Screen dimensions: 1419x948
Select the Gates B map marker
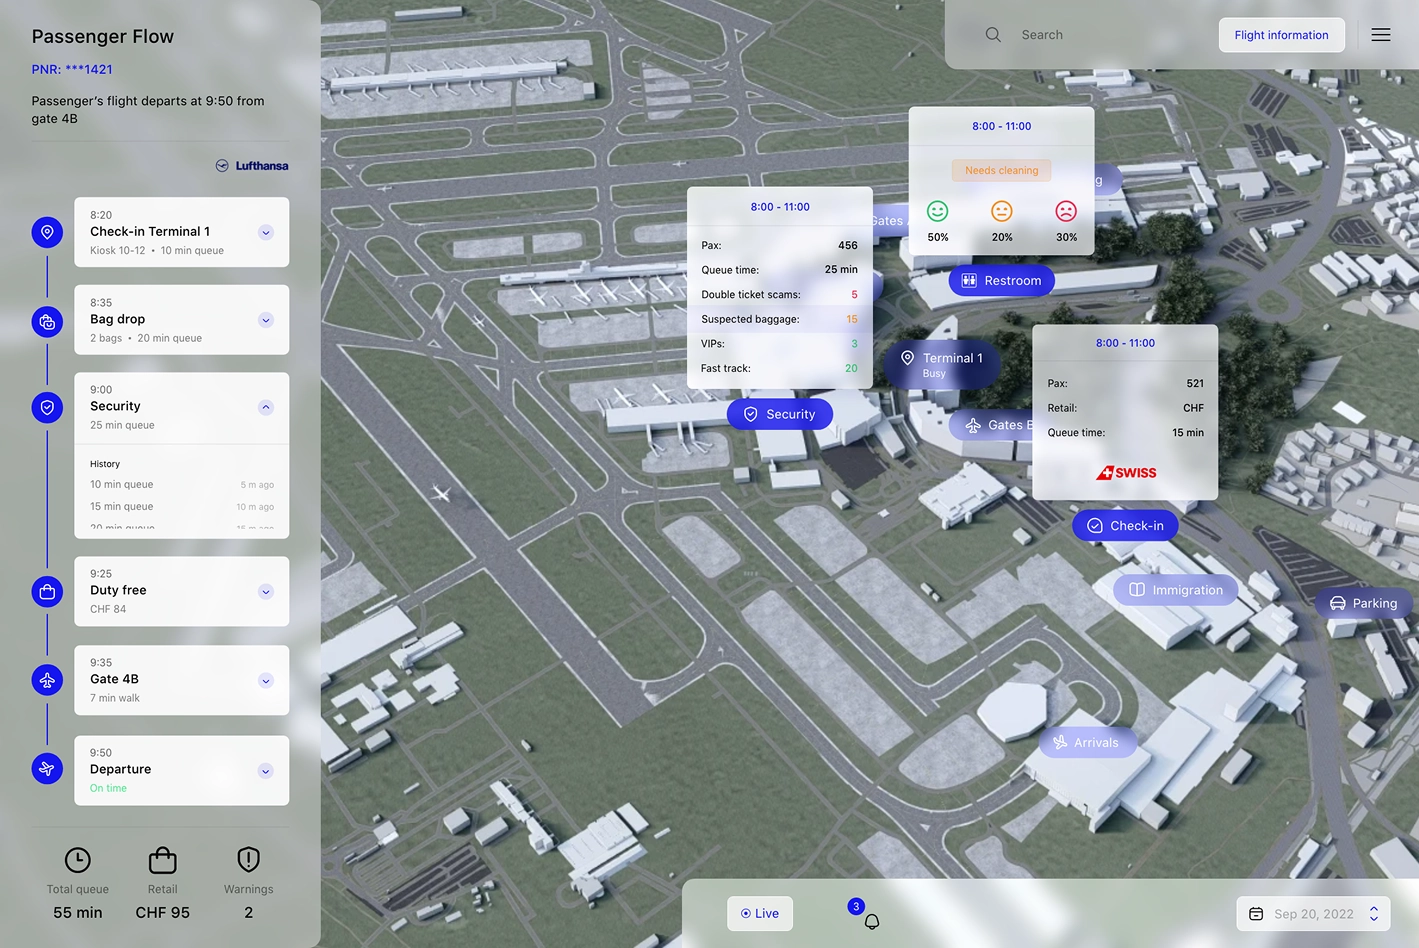(x=992, y=425)
